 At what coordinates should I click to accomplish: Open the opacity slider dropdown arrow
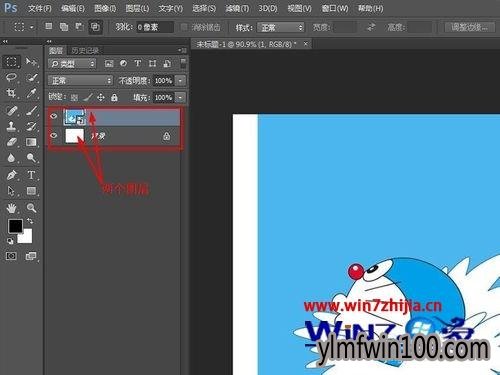tap(180, 80)
